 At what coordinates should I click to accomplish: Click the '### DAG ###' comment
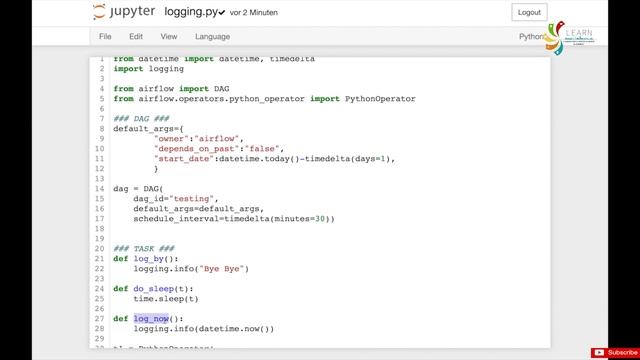(x=141, y=119)
